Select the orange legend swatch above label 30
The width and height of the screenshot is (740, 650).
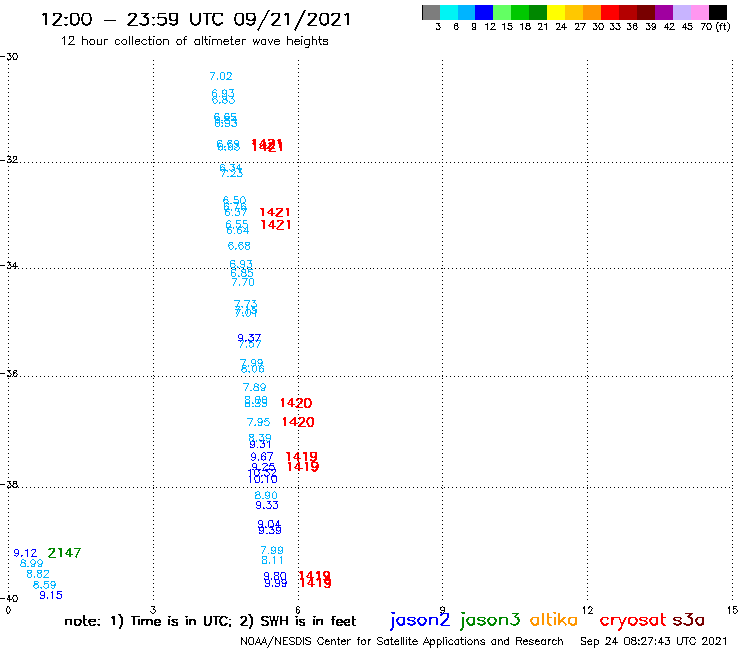(592, 12)
